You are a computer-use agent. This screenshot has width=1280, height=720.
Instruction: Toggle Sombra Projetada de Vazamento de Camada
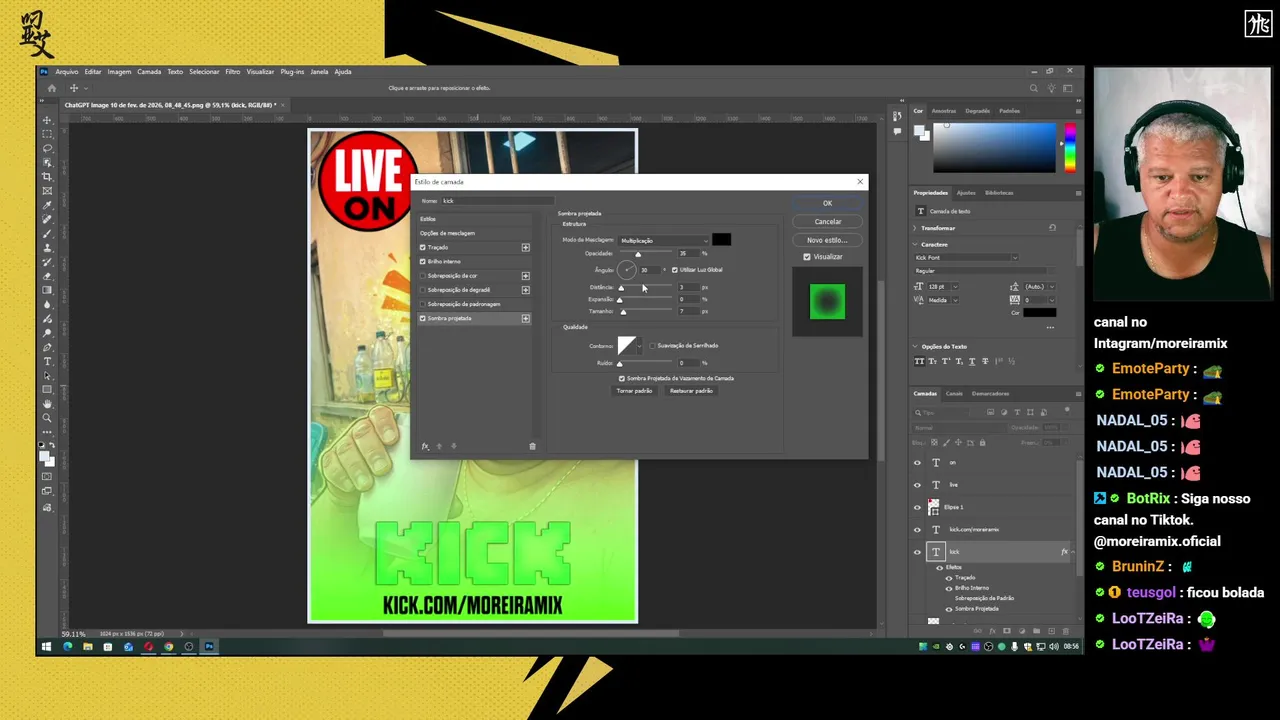622,379
